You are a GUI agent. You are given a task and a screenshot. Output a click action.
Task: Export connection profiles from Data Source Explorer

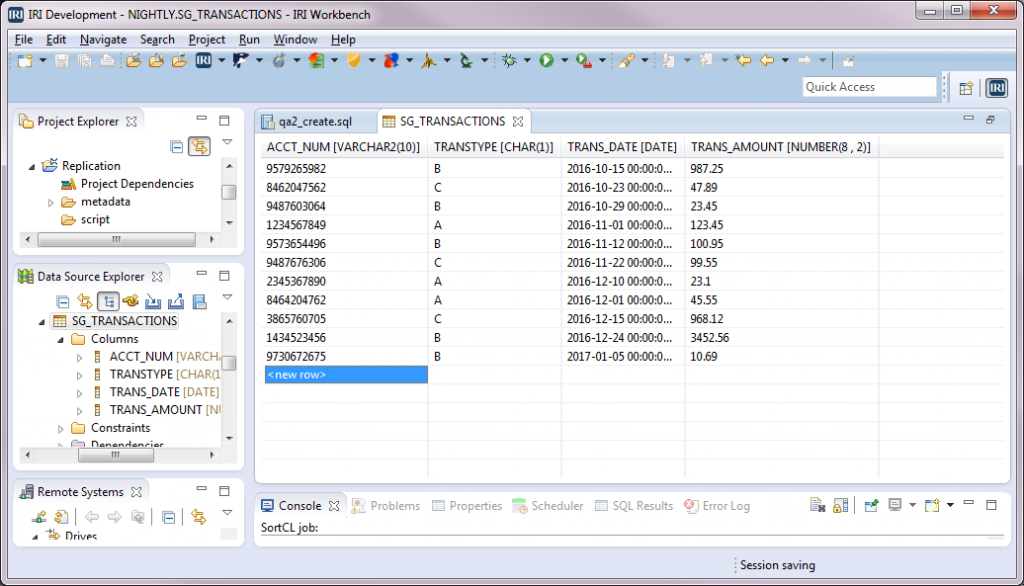point(176,302)
